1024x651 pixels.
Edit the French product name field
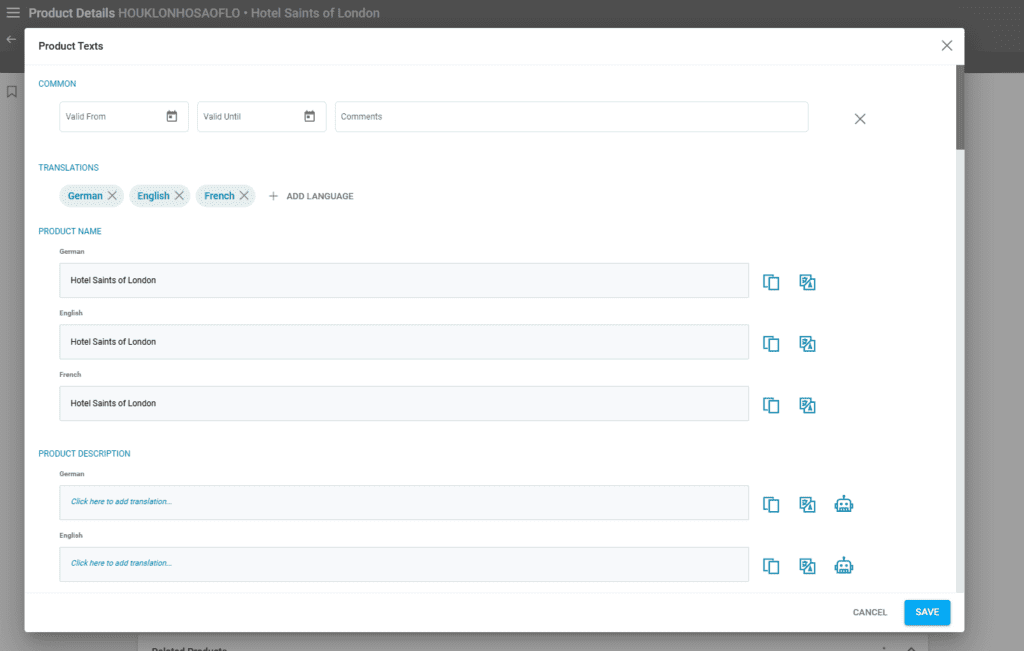(x=404, y=403)
